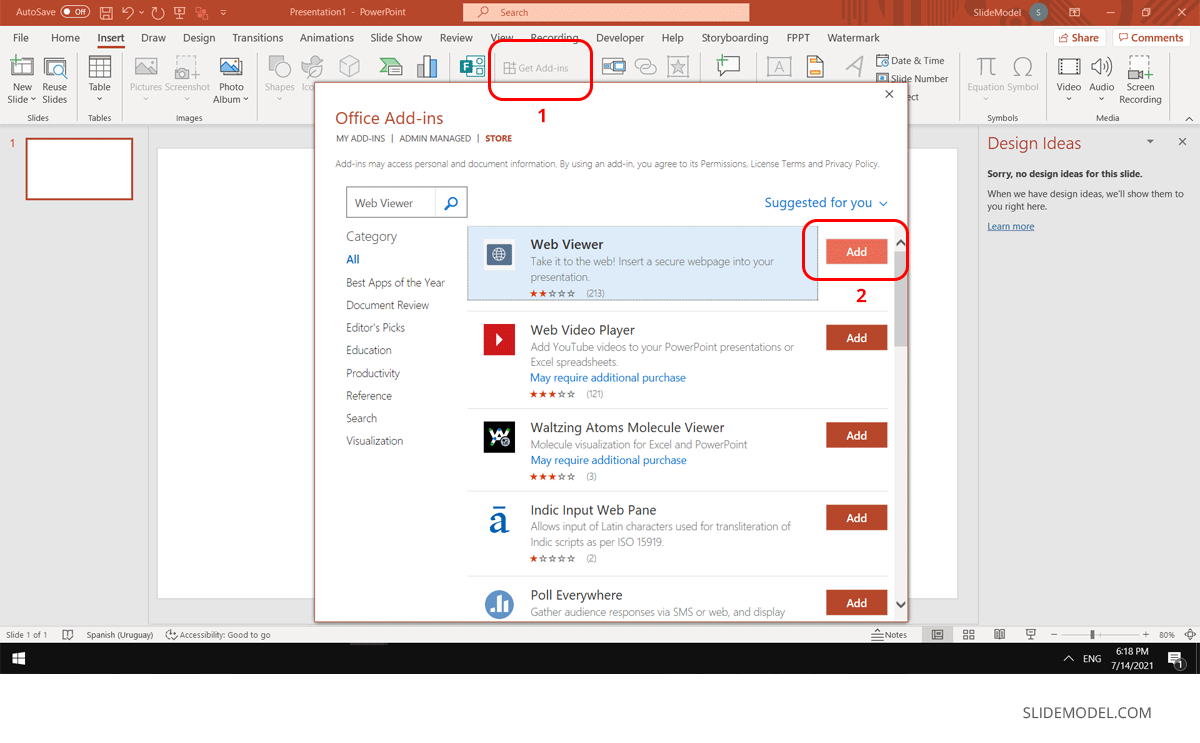The height and width of the screenshot is (743, 1200).
Task: Click the Symbol omega icon
Action: click(x=1022, y=67)
